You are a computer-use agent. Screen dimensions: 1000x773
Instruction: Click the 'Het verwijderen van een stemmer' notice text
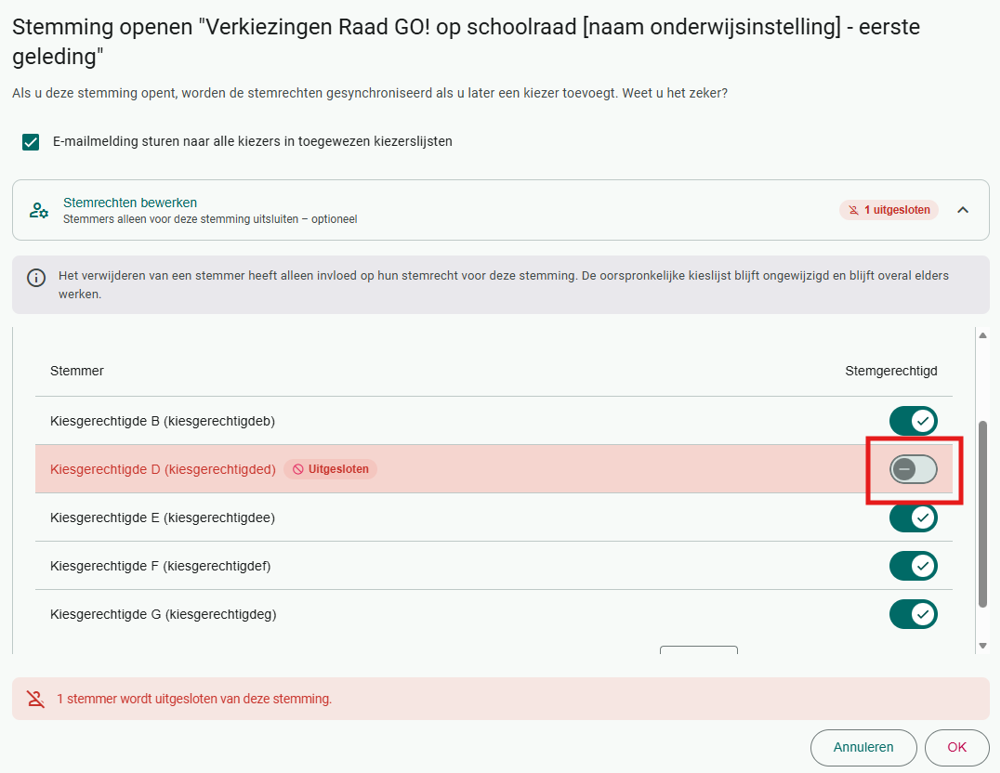(504, 284)
